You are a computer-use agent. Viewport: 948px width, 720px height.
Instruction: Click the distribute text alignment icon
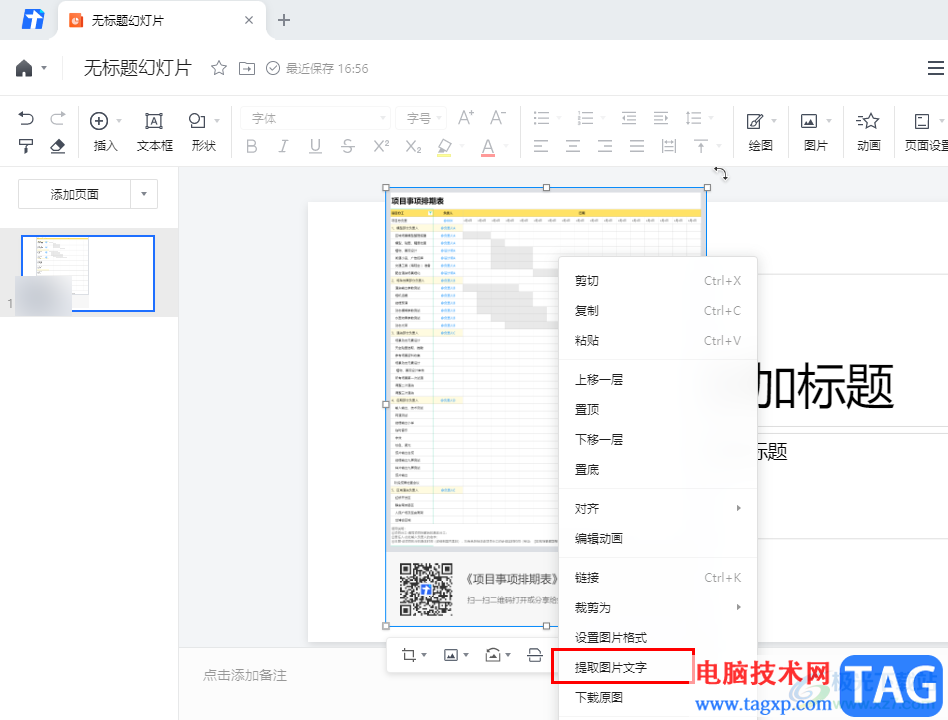(x=669, y=146)
